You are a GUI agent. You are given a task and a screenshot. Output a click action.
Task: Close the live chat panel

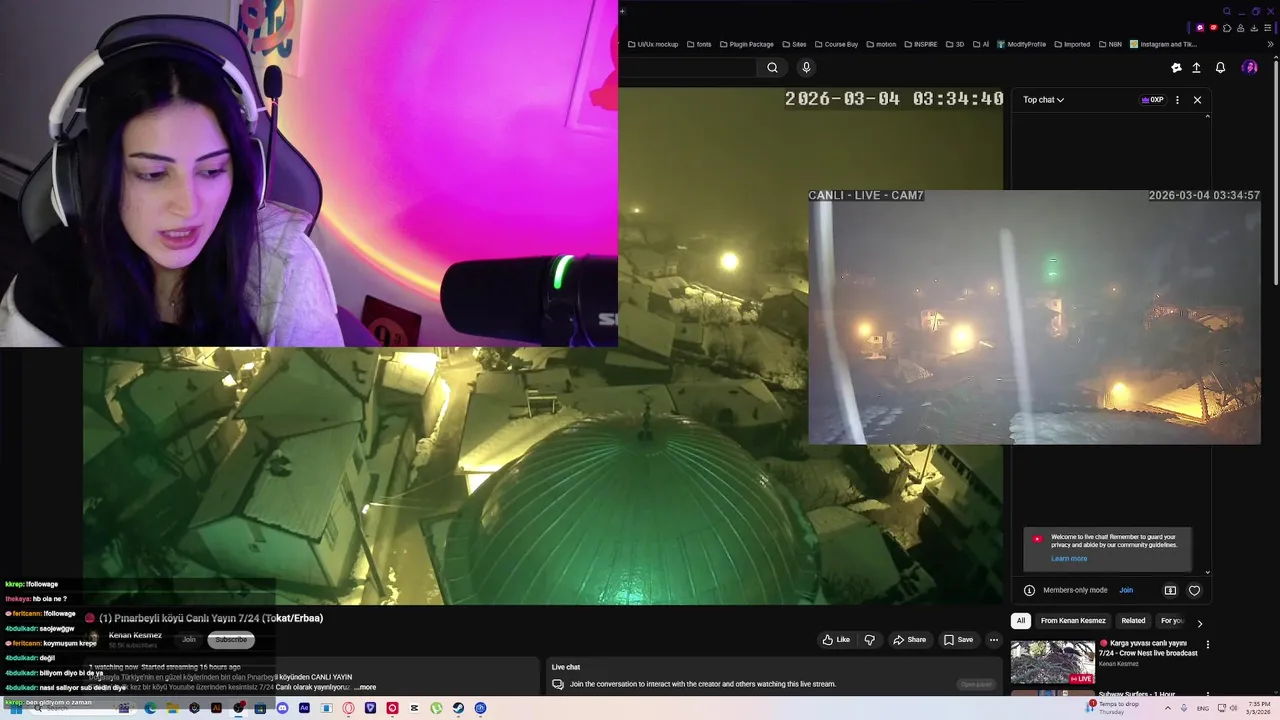click(x=1197, y=100)
